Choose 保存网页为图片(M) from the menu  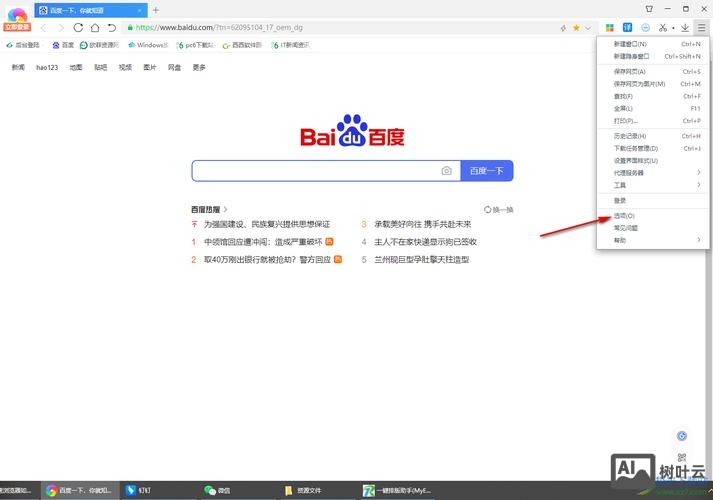653,84
